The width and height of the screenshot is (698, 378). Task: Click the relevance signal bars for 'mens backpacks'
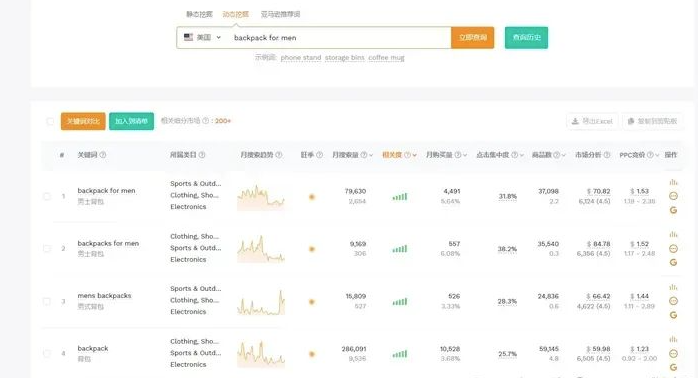click(x=400, y=302)
